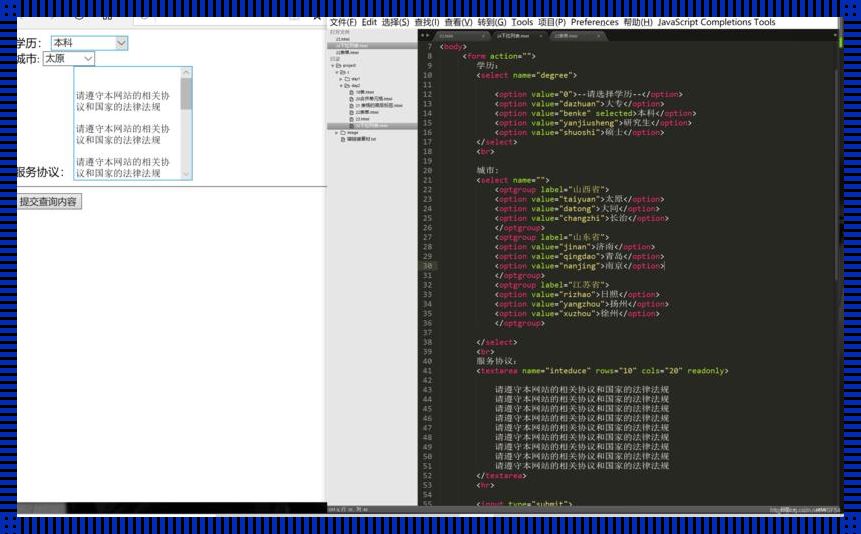Click the closing </textarea> tag line
The height and width of the screenshot is (534, 861).
(x=501, y=476)
